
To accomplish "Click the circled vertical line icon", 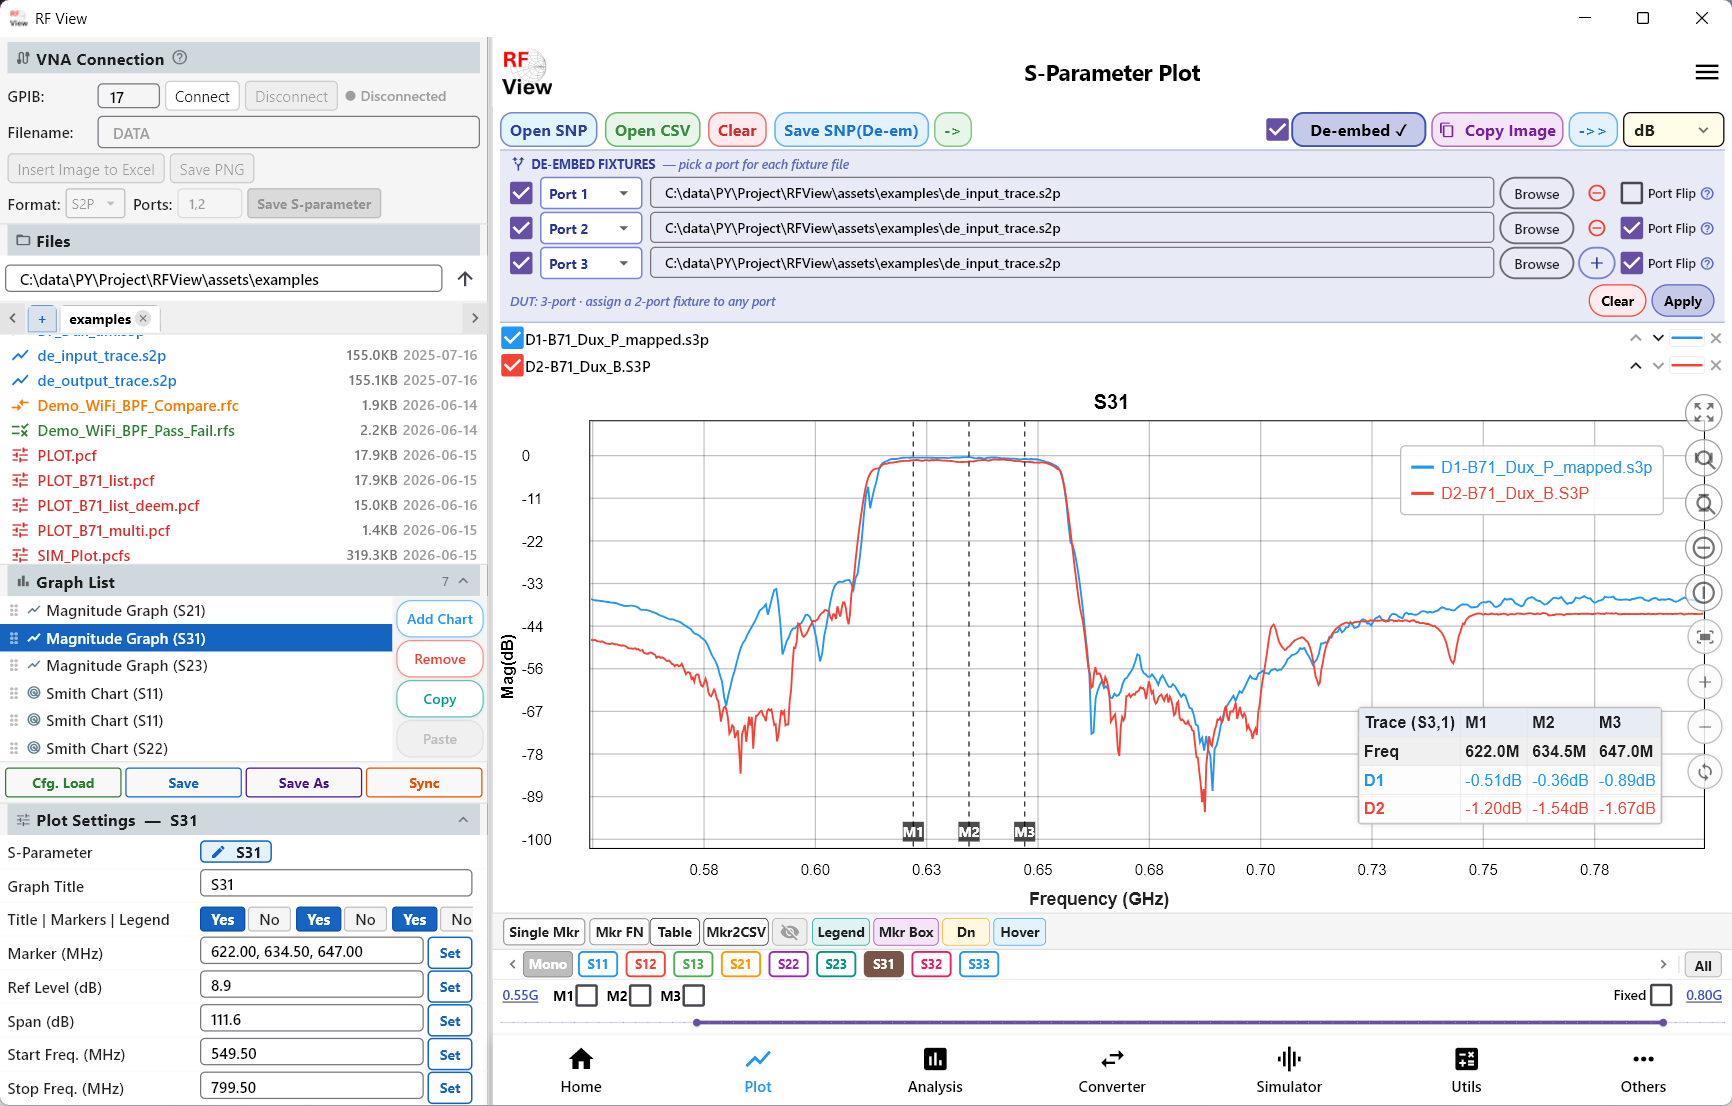I will 1704,593.
